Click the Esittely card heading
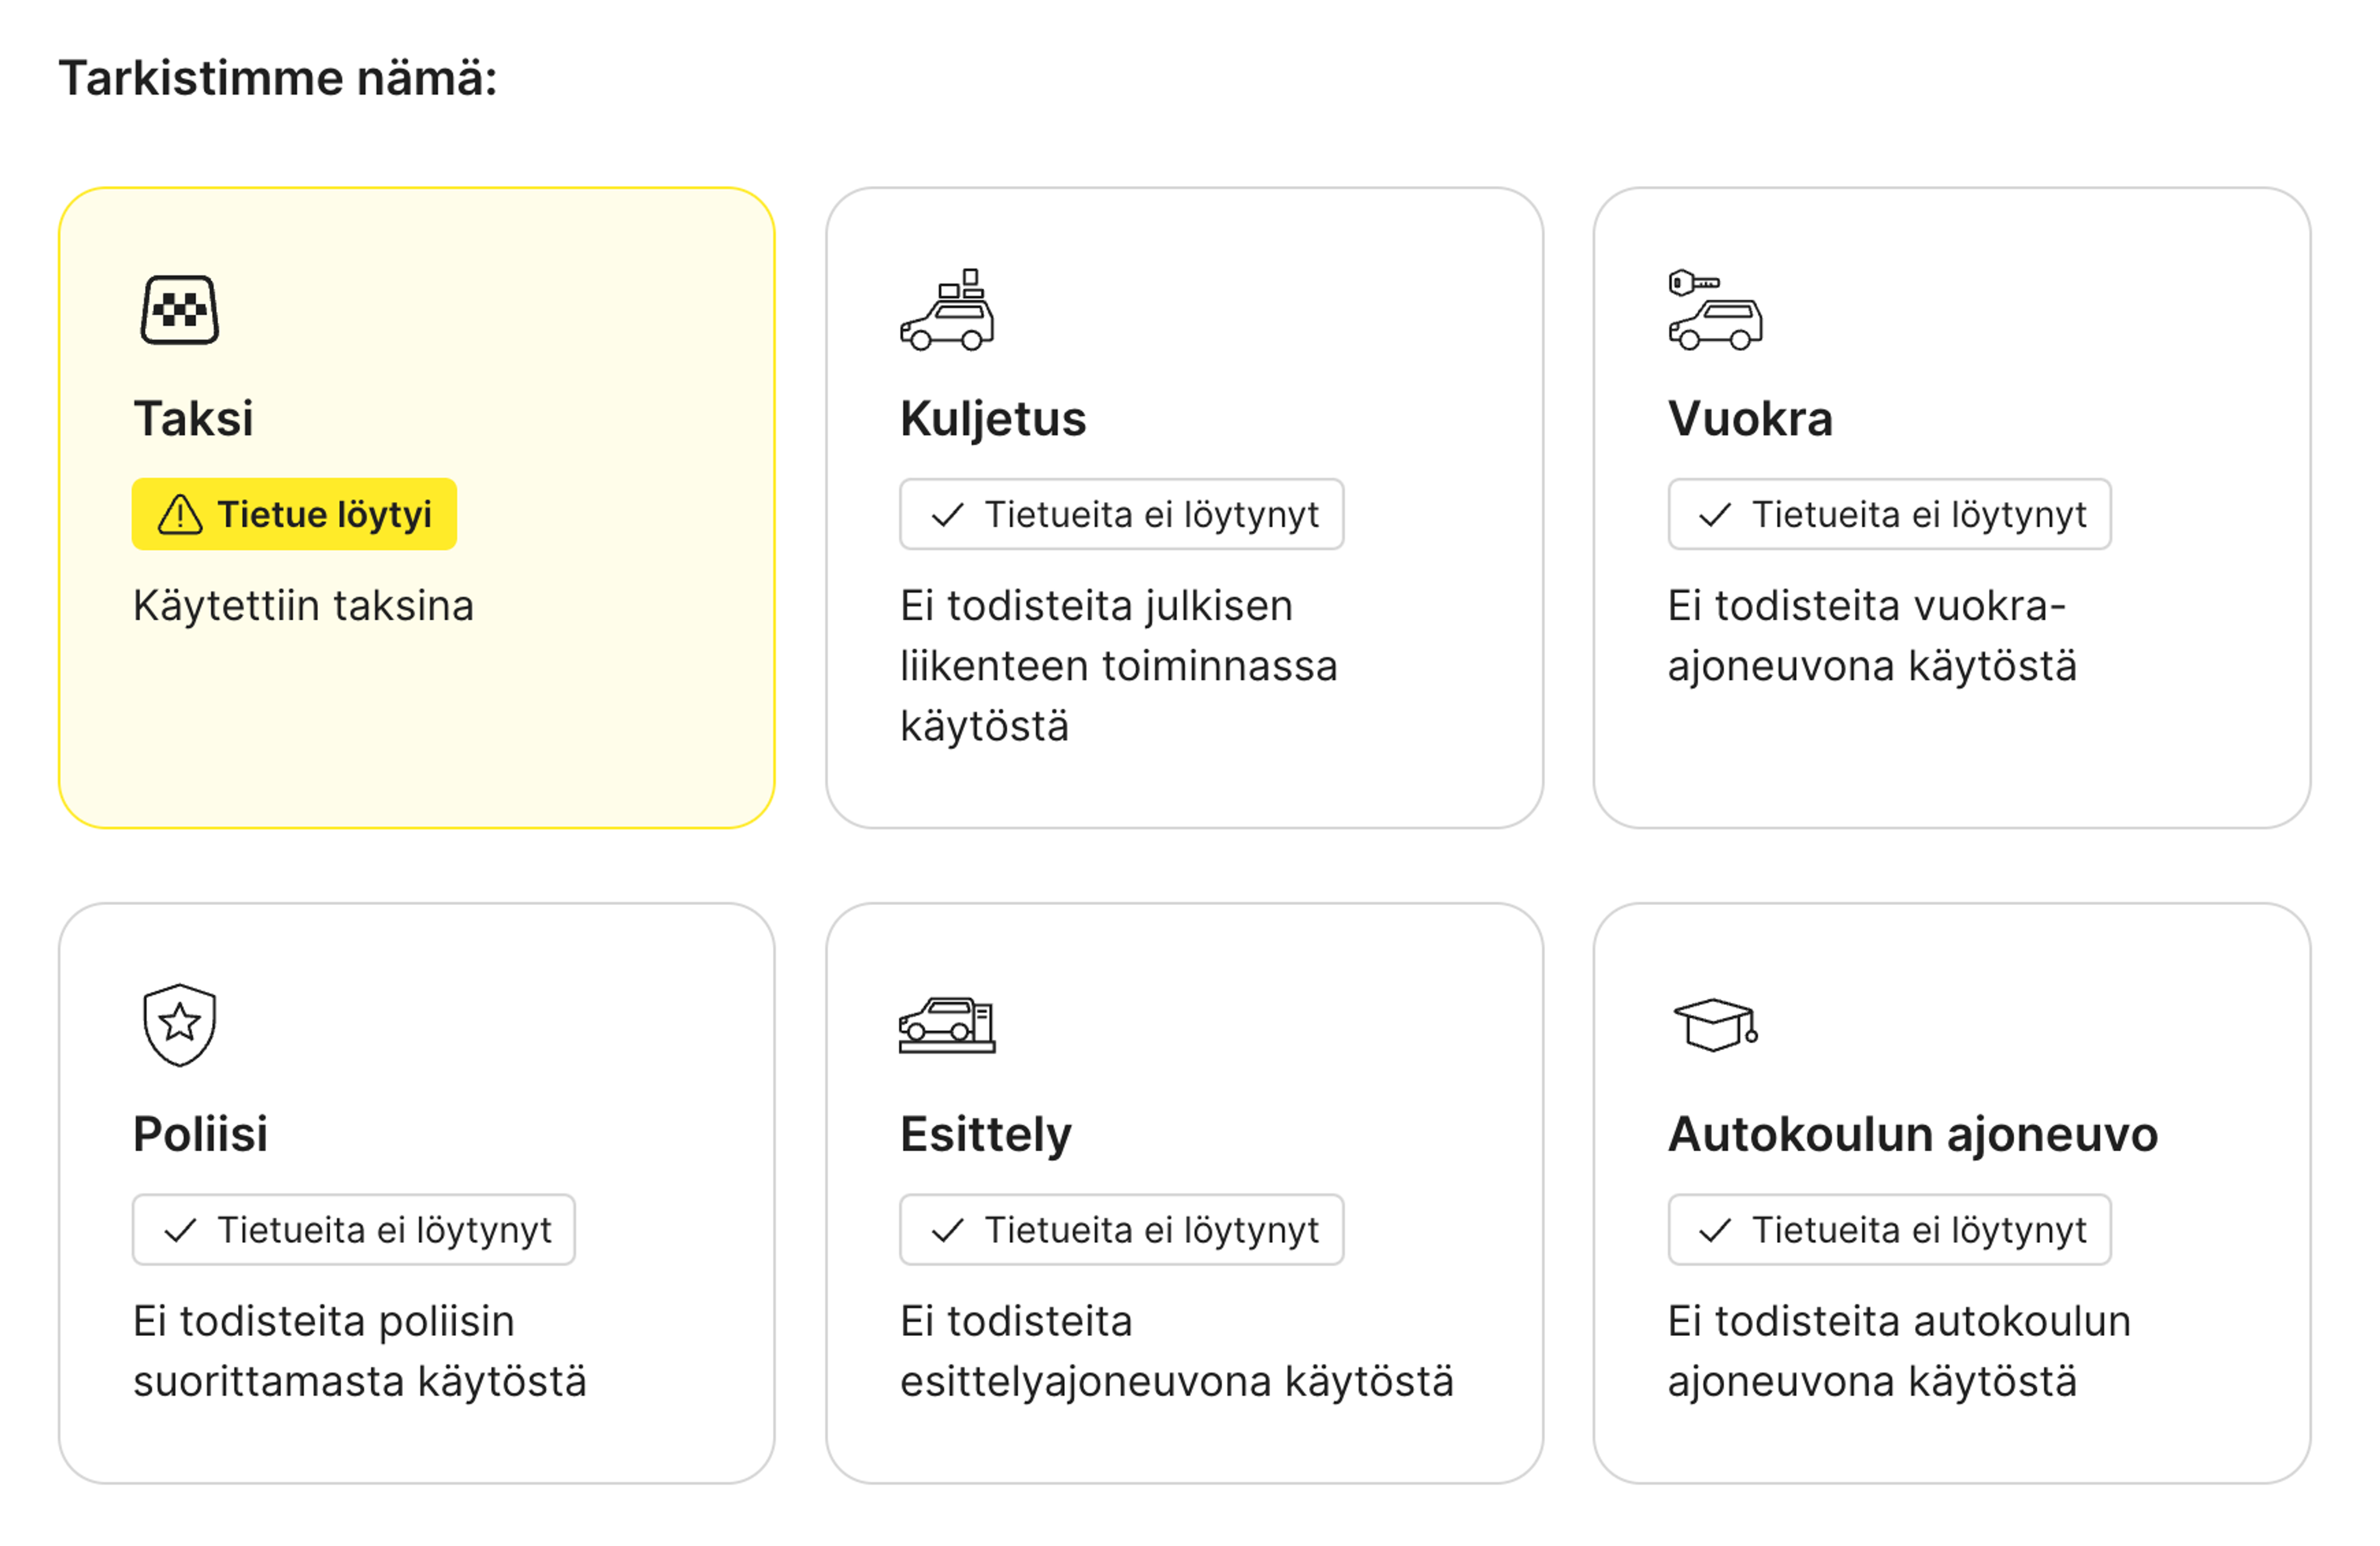The image size is (2380, 1546). (x=986, y=1134)
